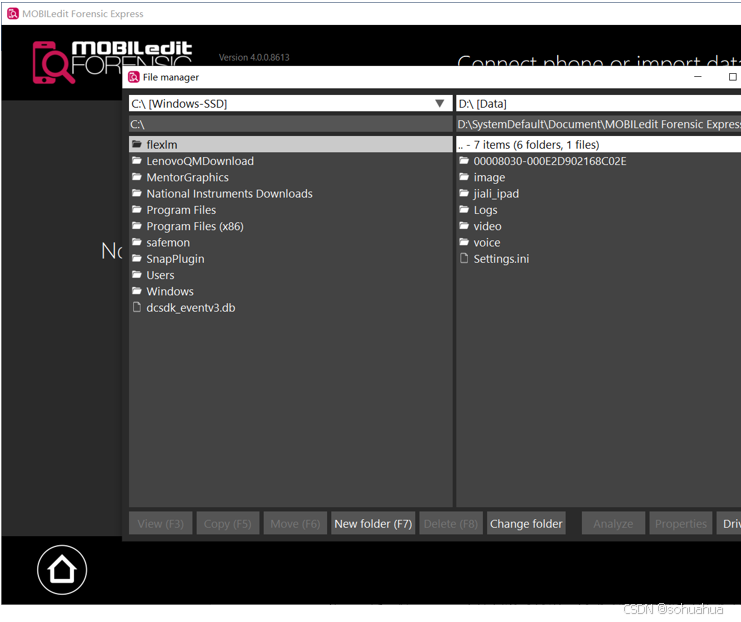Select the Logs folder icon
Viewport: 741px width, 622px height.
coord(464,209)
